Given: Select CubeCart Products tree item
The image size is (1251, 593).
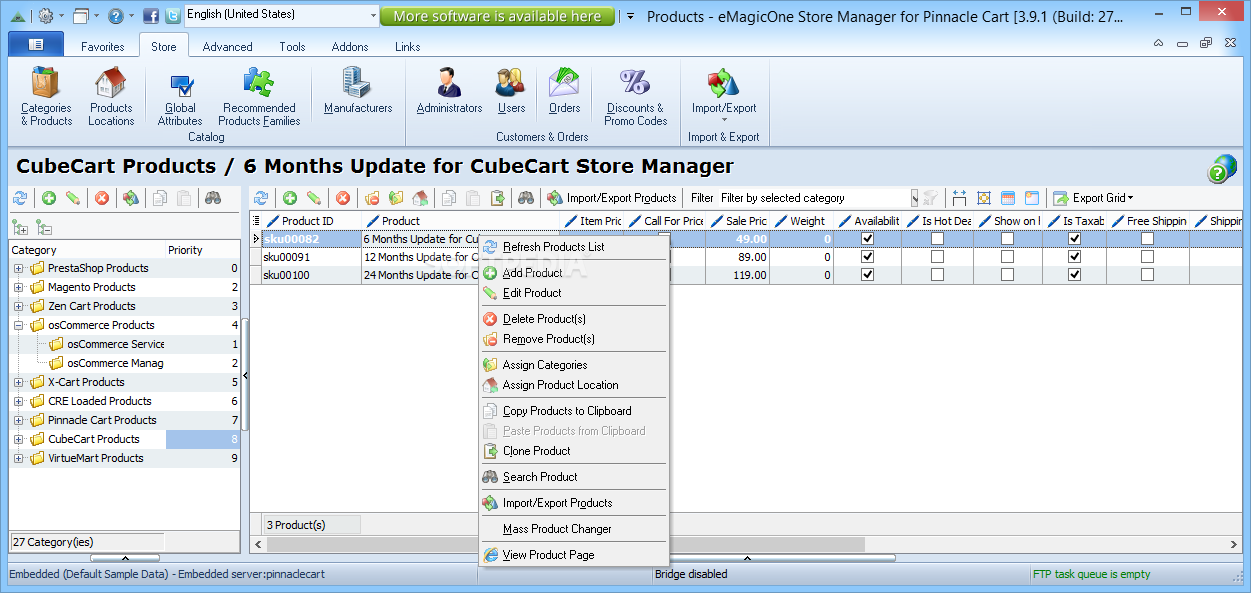Looking at the screenshot, I should coord(93,439).
